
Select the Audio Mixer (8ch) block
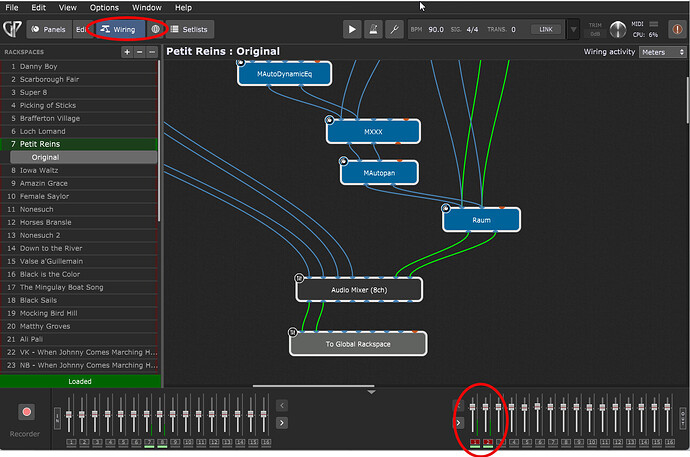(359, 289)
